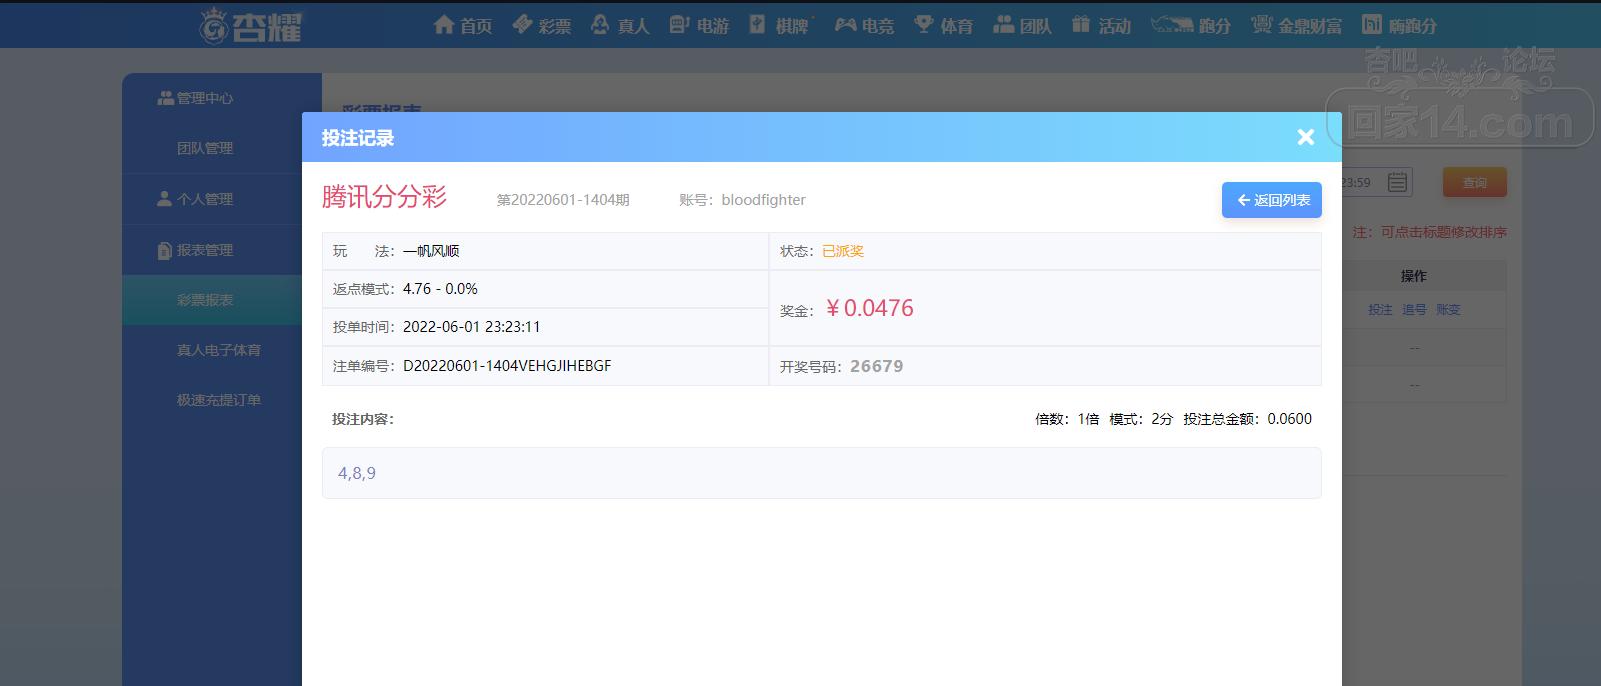Click the 投注总金额: 0.0600 text

[x=1247, y=419]
